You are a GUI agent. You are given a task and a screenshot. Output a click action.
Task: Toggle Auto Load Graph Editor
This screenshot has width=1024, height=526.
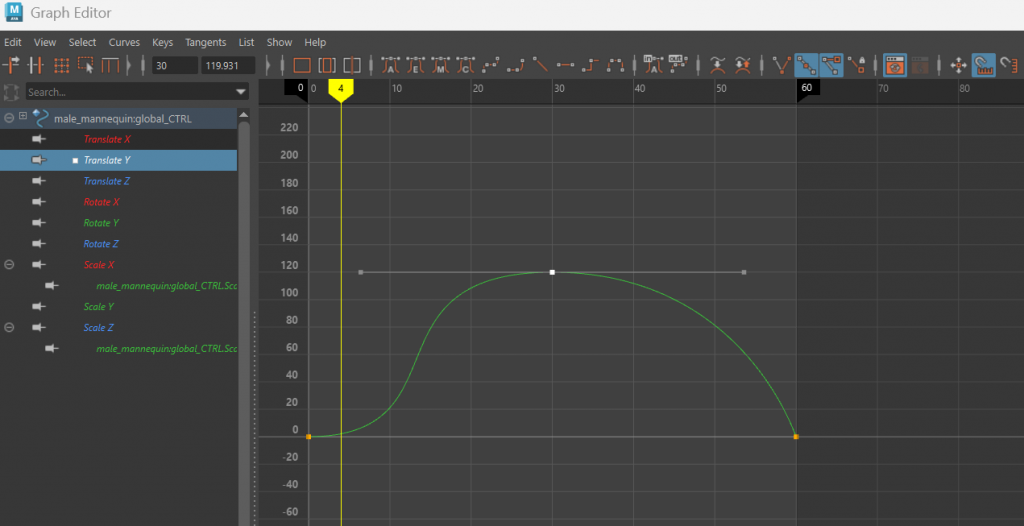(895, 65)
